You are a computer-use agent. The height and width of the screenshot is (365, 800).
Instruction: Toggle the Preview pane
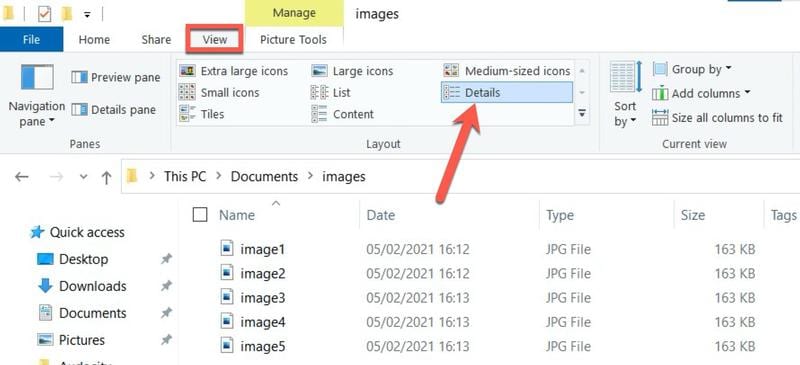pyautogui.click(x=116, y=78)
